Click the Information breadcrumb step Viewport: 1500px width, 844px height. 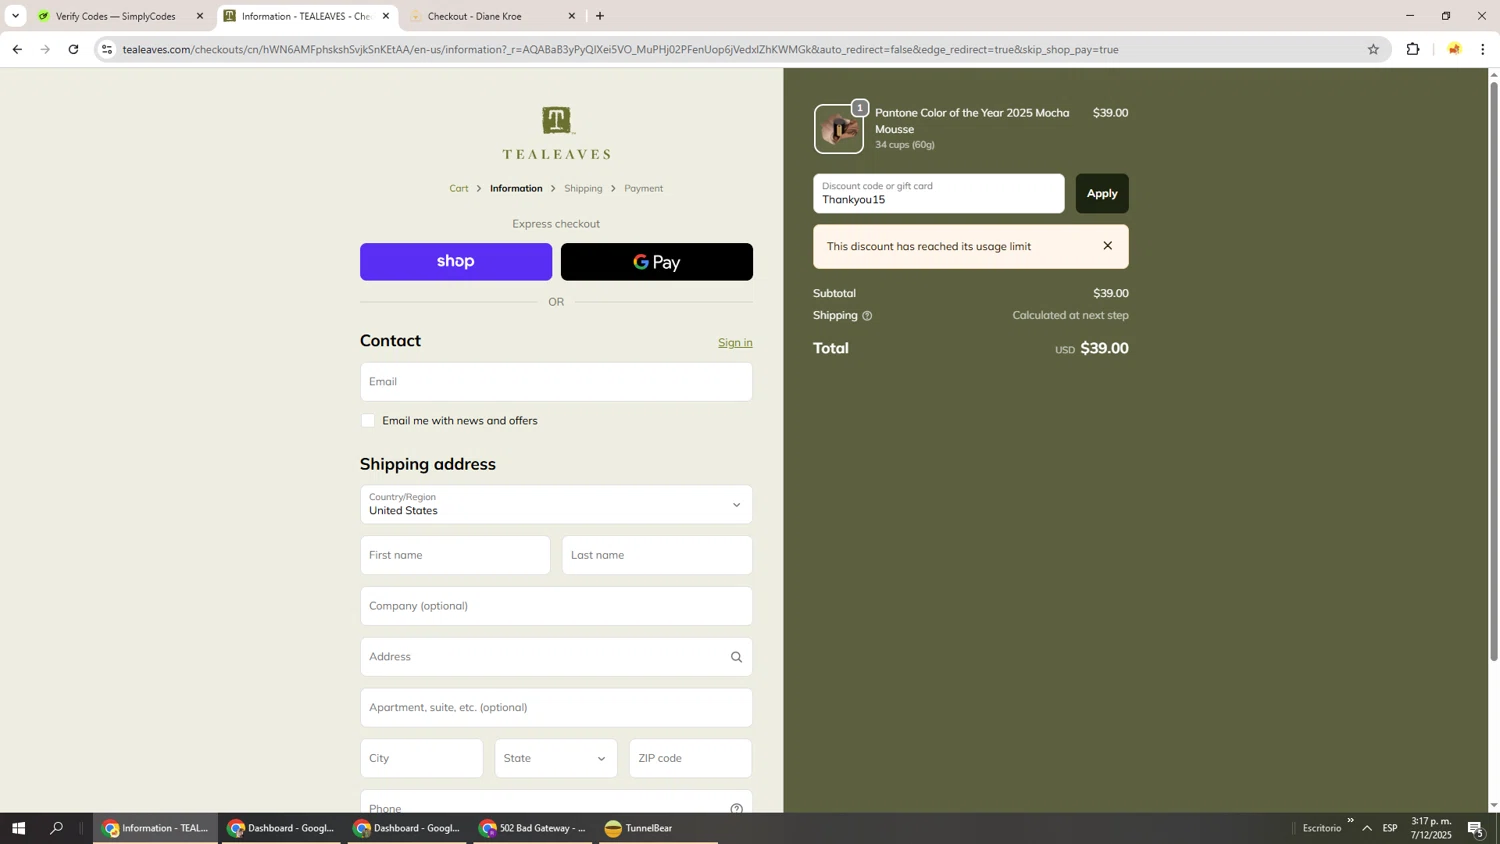click(x=516, y=188)
